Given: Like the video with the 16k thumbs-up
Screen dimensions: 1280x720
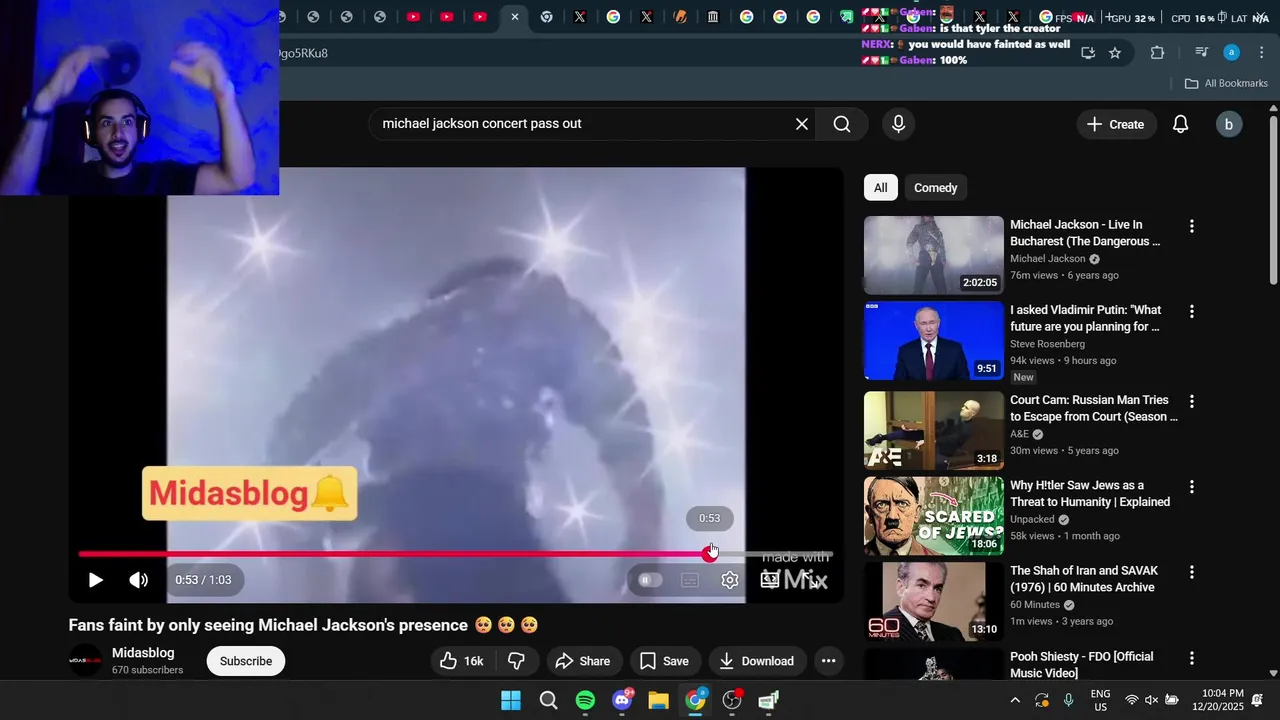Looking at the screenshot, I should (461, 661).
